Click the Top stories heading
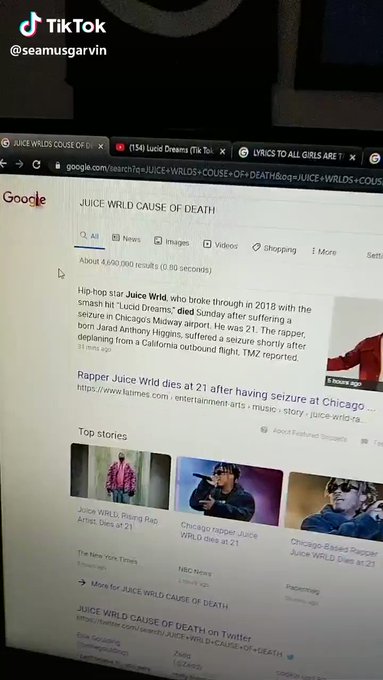The height and width of the screenshot is (680, 383). click(x=102, y=434)
